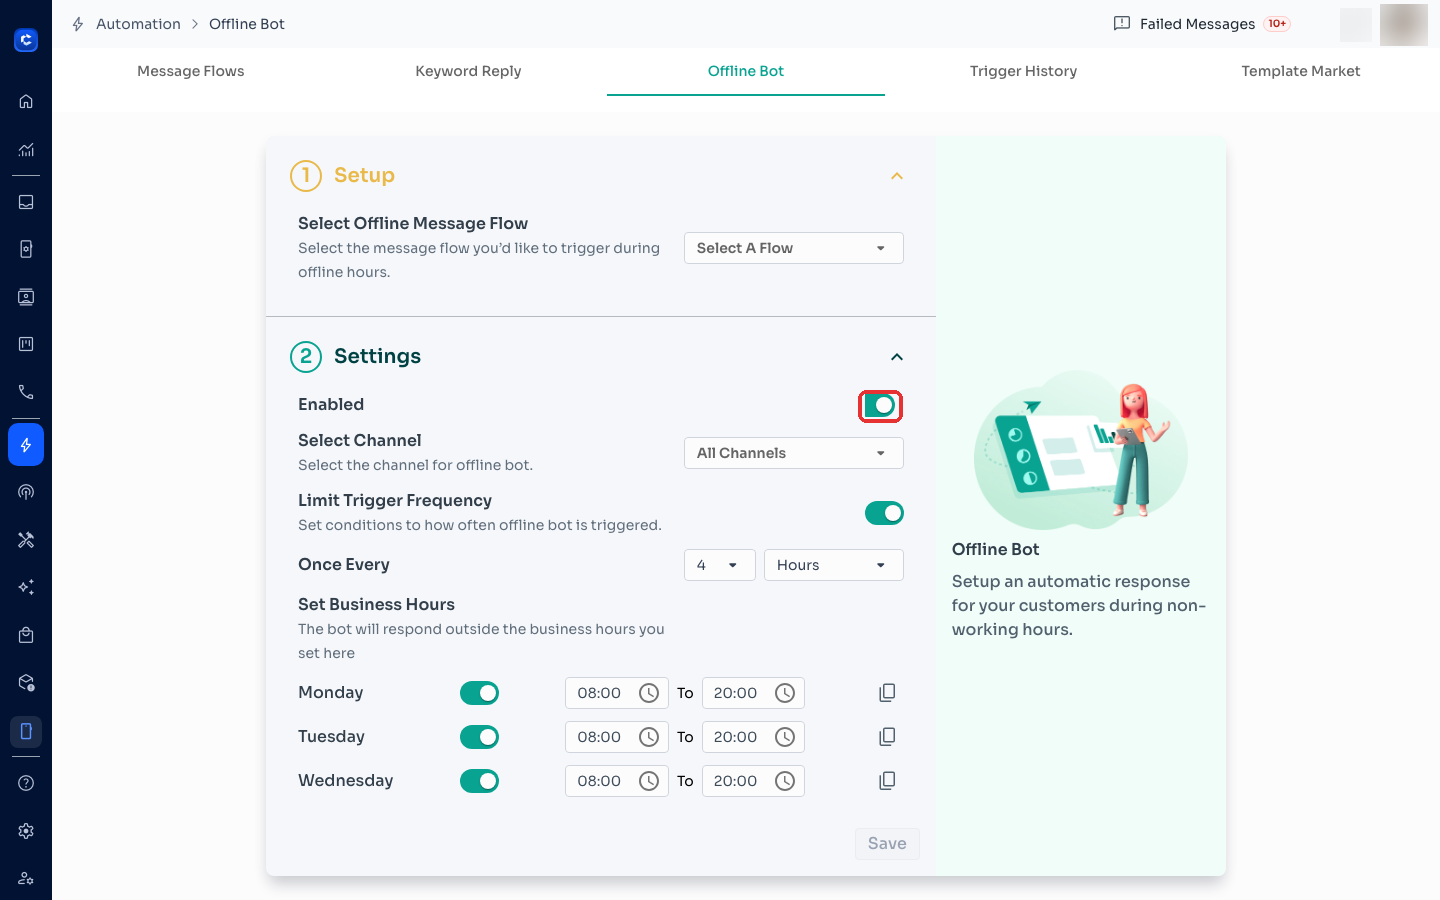Click the Setup section heading

tap(364, 175)
